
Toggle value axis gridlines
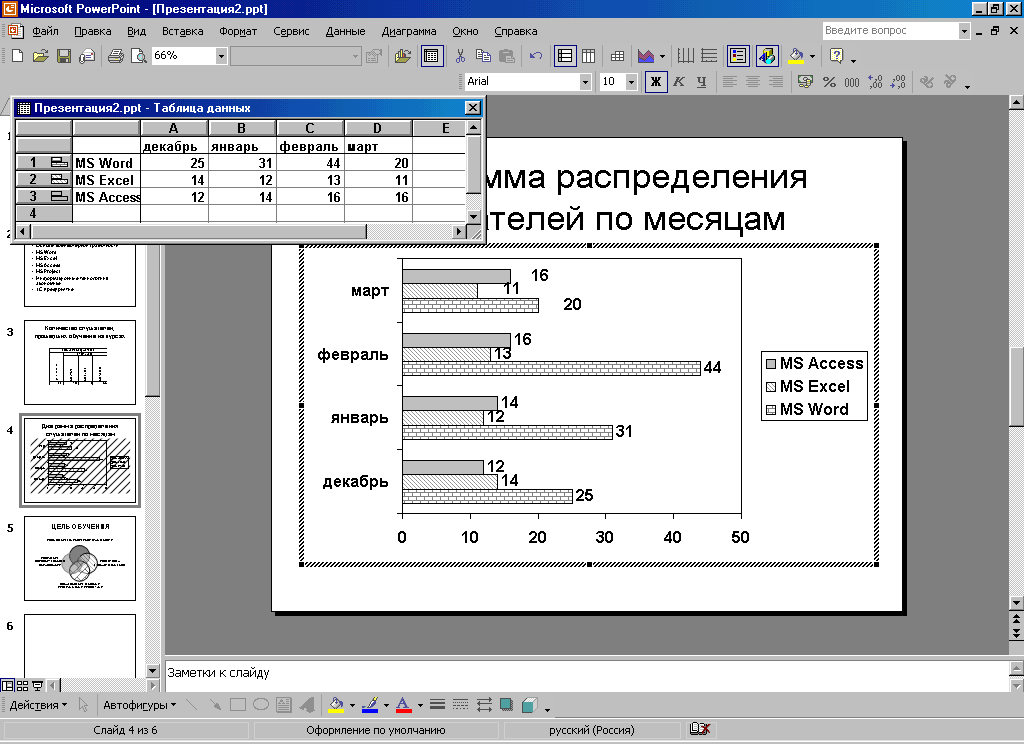click(709, 56)
